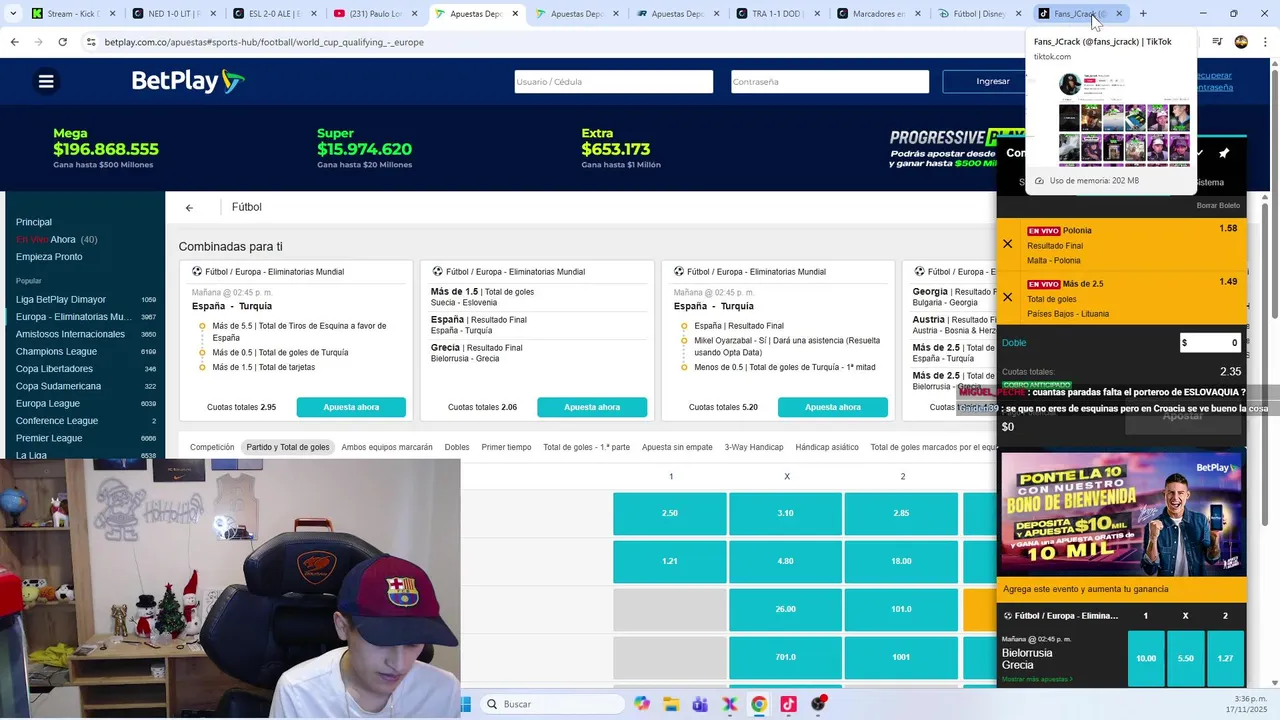The height and width of the screenshot is (720, 1280).
Task: Select the Competición market filter
Action: coord(212,447)
